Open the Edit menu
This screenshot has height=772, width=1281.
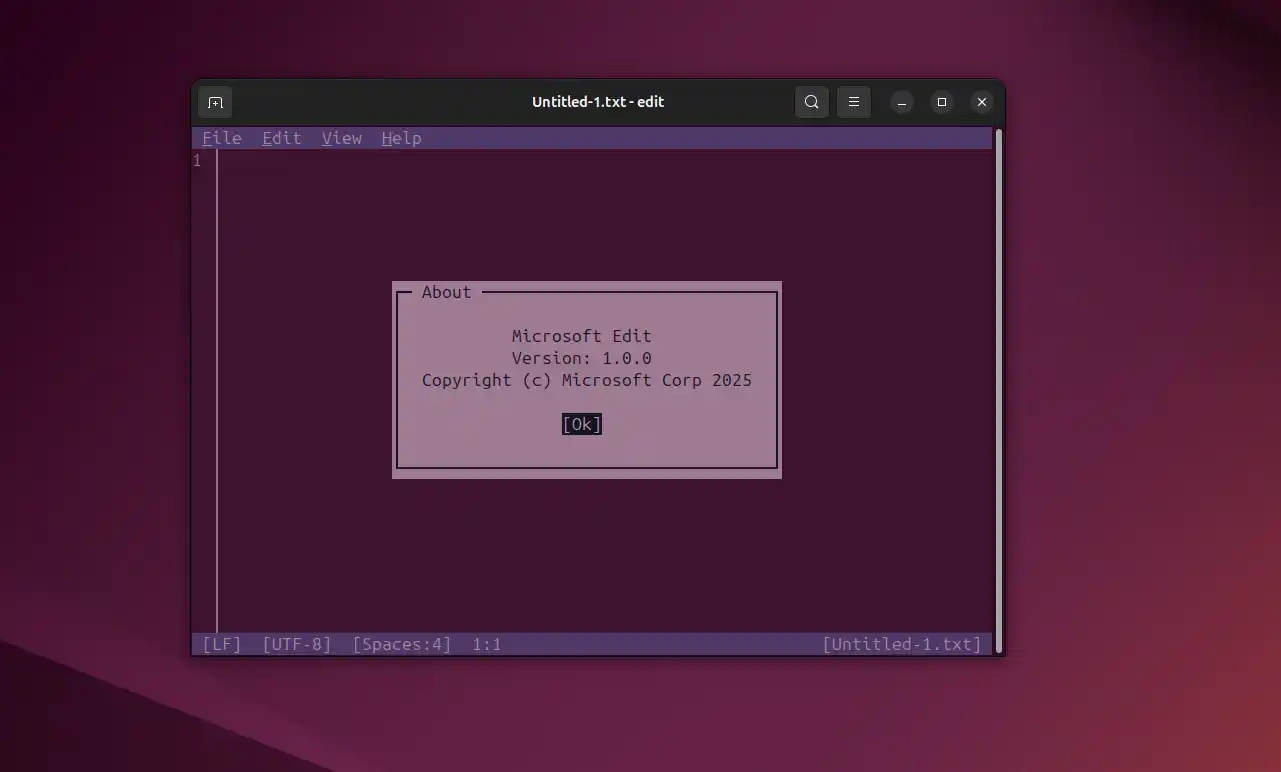coord(281,138)
